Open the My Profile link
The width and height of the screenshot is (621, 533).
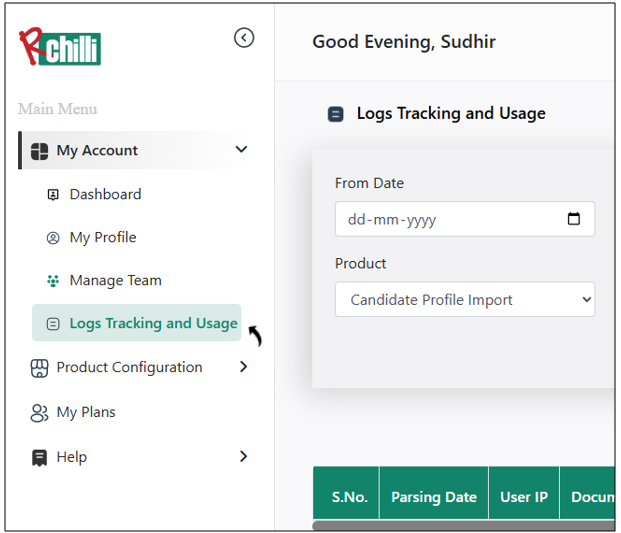(103, 238)
